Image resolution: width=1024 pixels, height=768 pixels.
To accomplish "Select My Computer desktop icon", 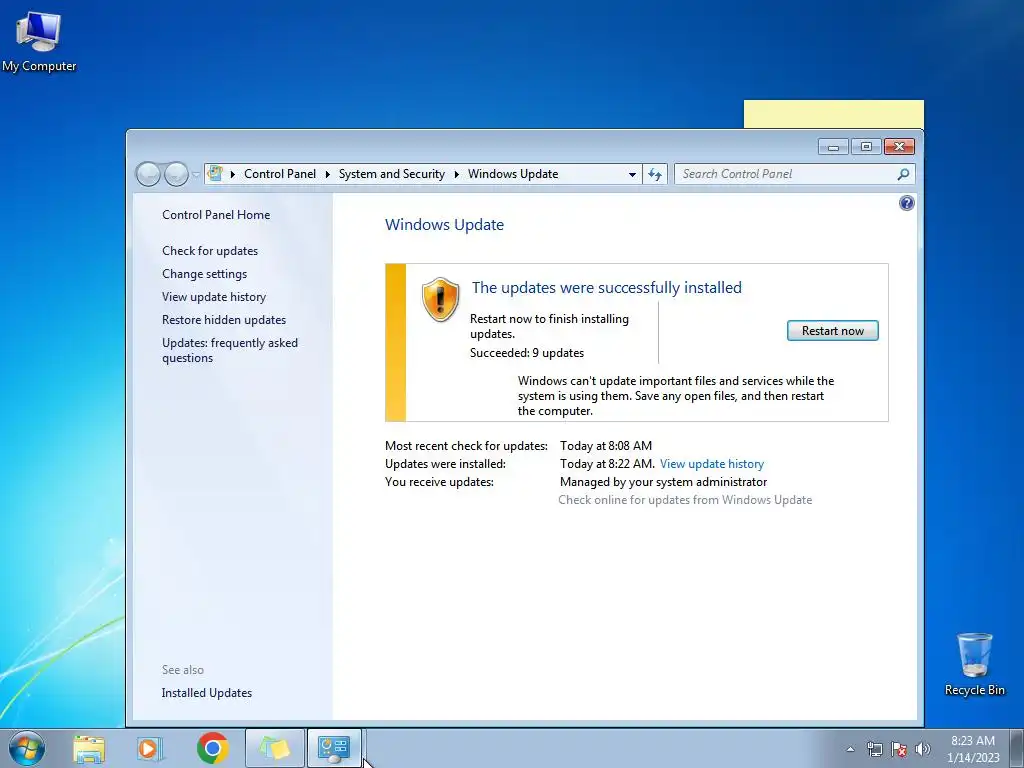I will [x=39, y=42].
